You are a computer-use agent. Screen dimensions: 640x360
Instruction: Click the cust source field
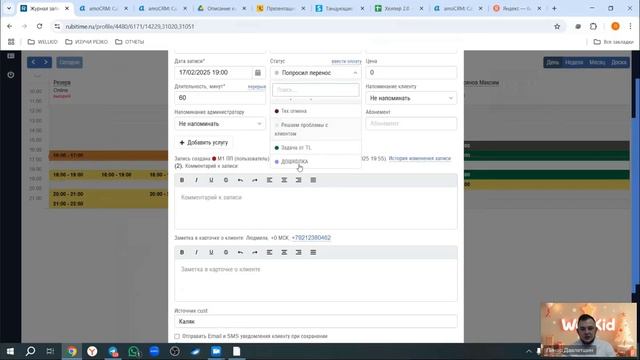click(316, 322)
